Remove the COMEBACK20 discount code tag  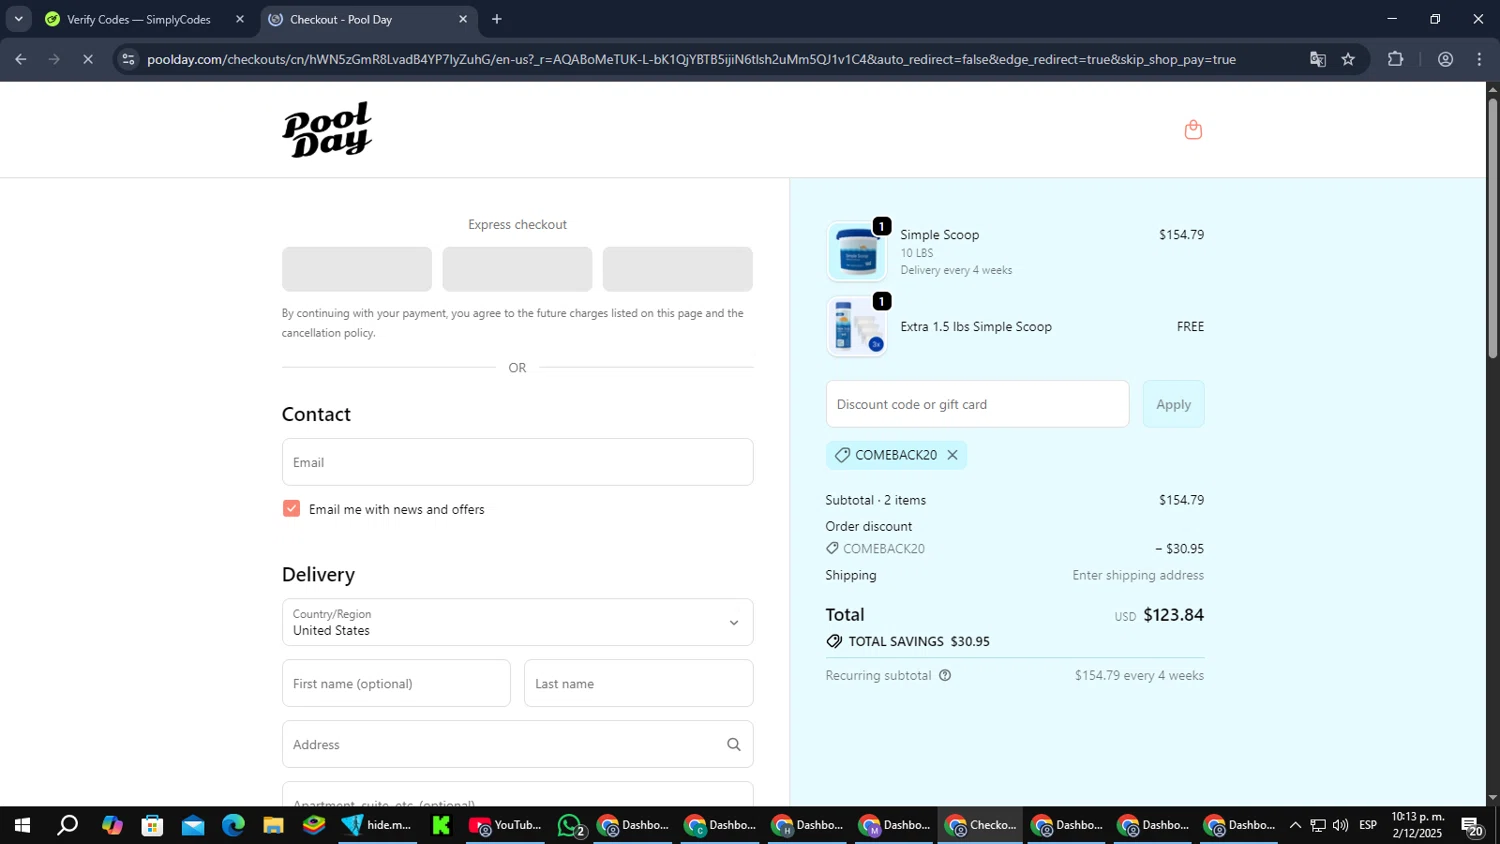pyautogui.click(x=952, y=455)
